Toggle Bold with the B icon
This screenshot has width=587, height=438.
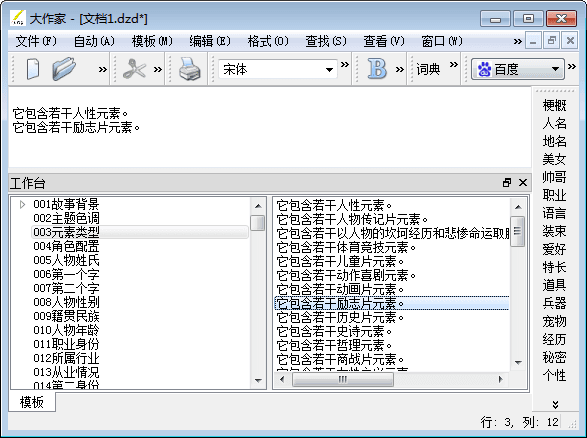click(x=377, y=69)
